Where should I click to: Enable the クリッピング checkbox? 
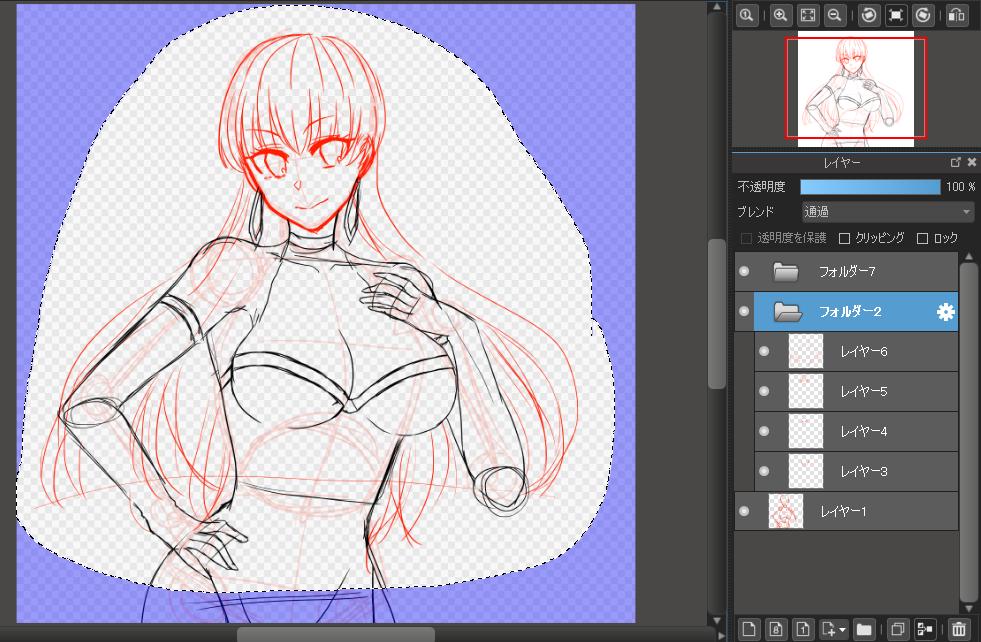point(844,238)
